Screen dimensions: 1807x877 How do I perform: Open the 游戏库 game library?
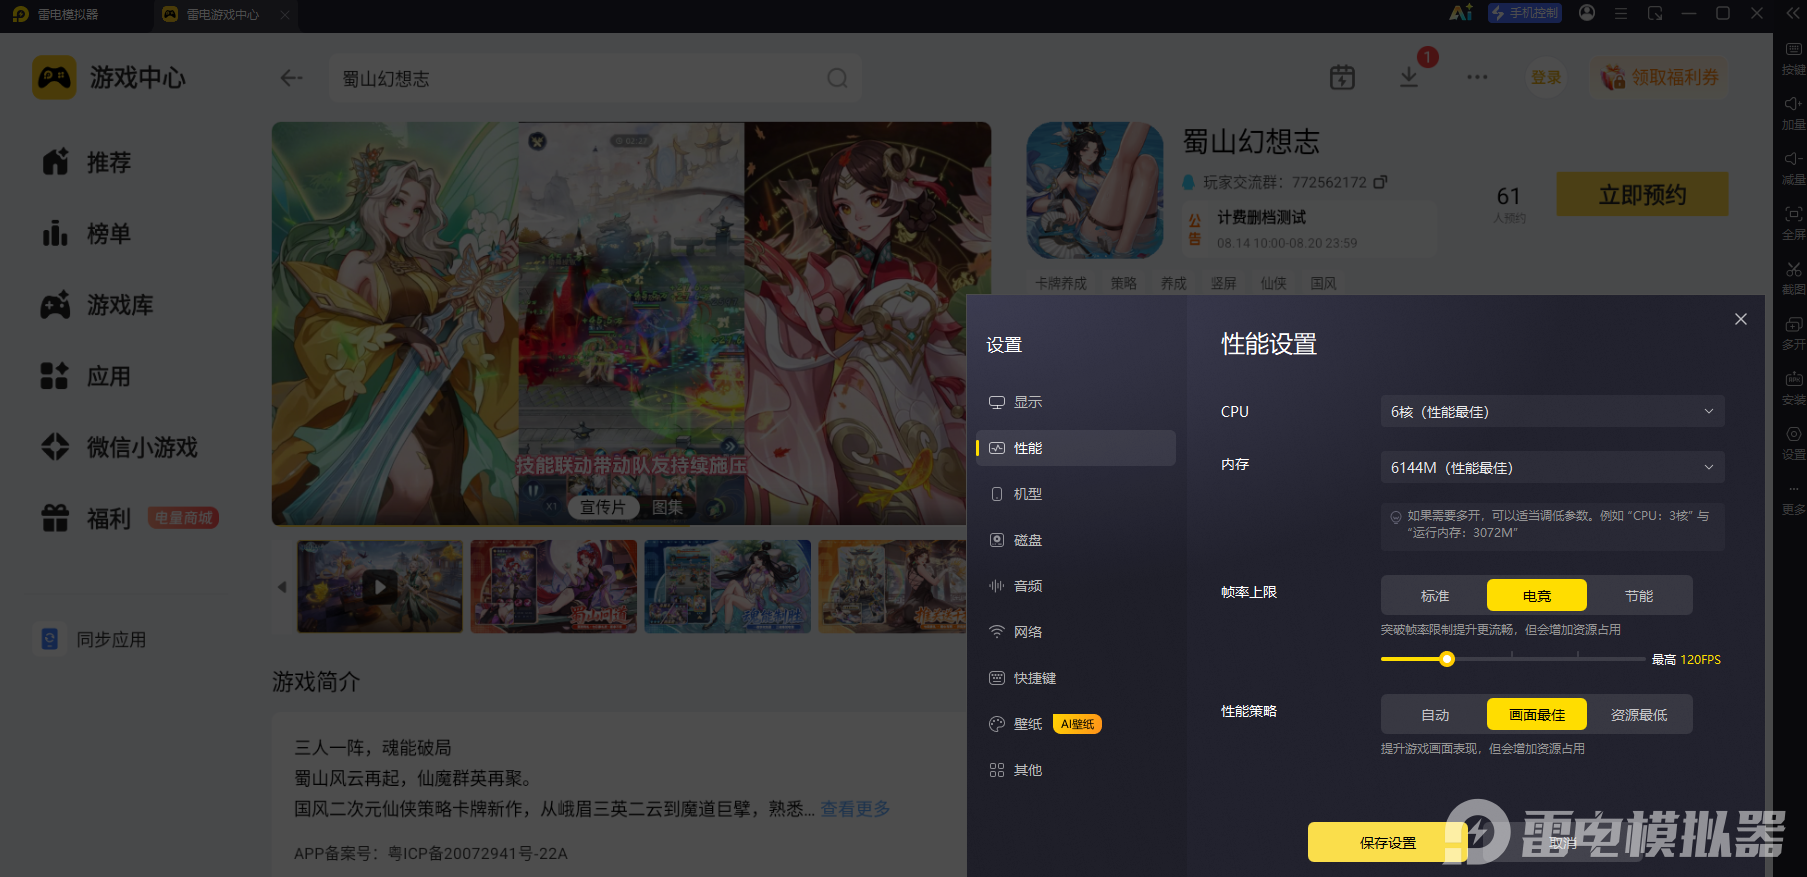pos(97,305)
